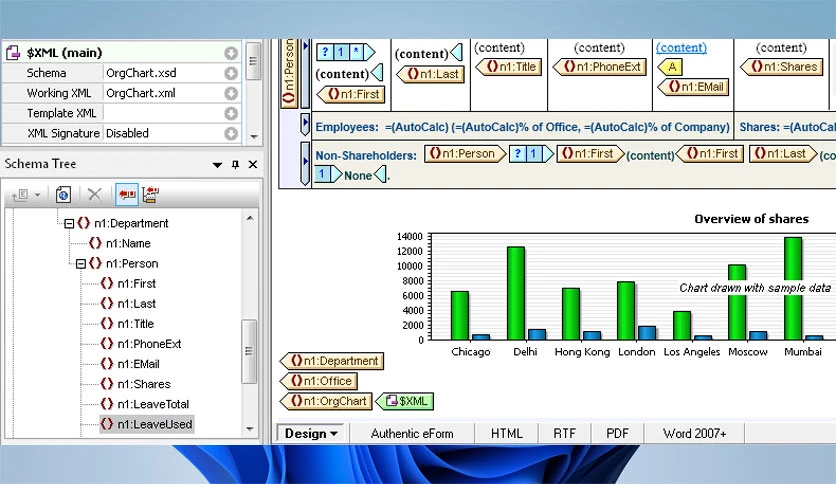
Task: Select the n1:Title tag in design view
Action: [x=508, y=67]
